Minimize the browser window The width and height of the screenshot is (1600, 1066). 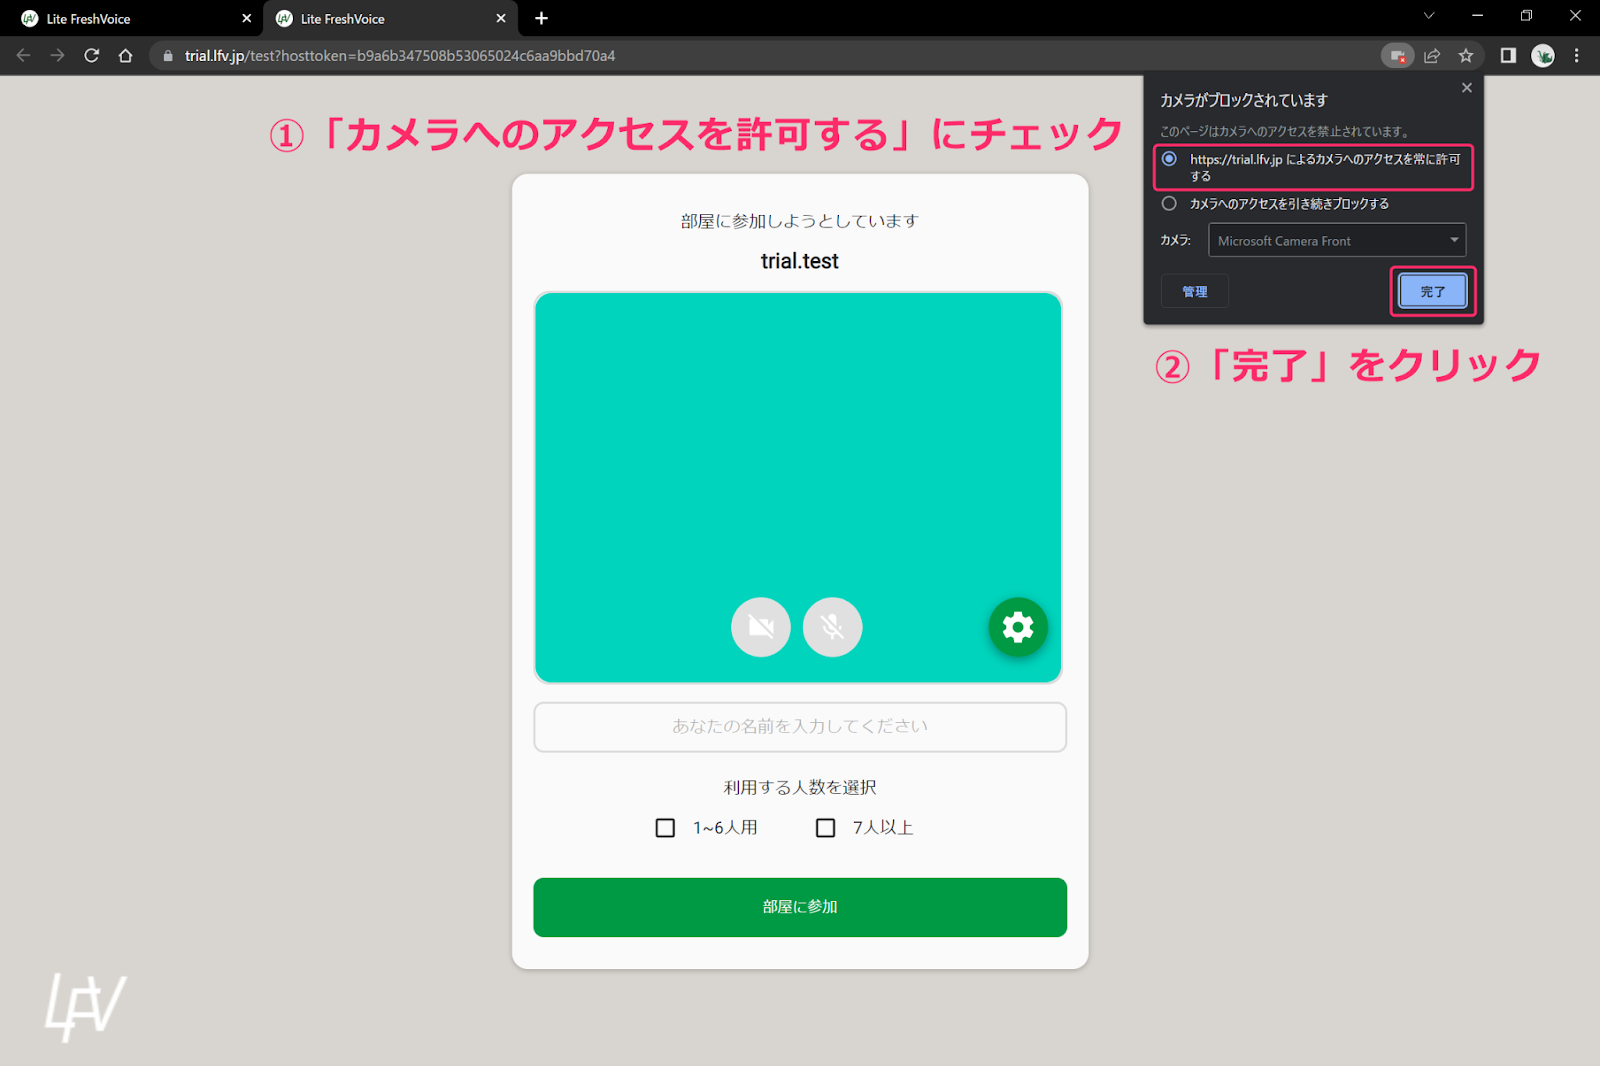1477,16
